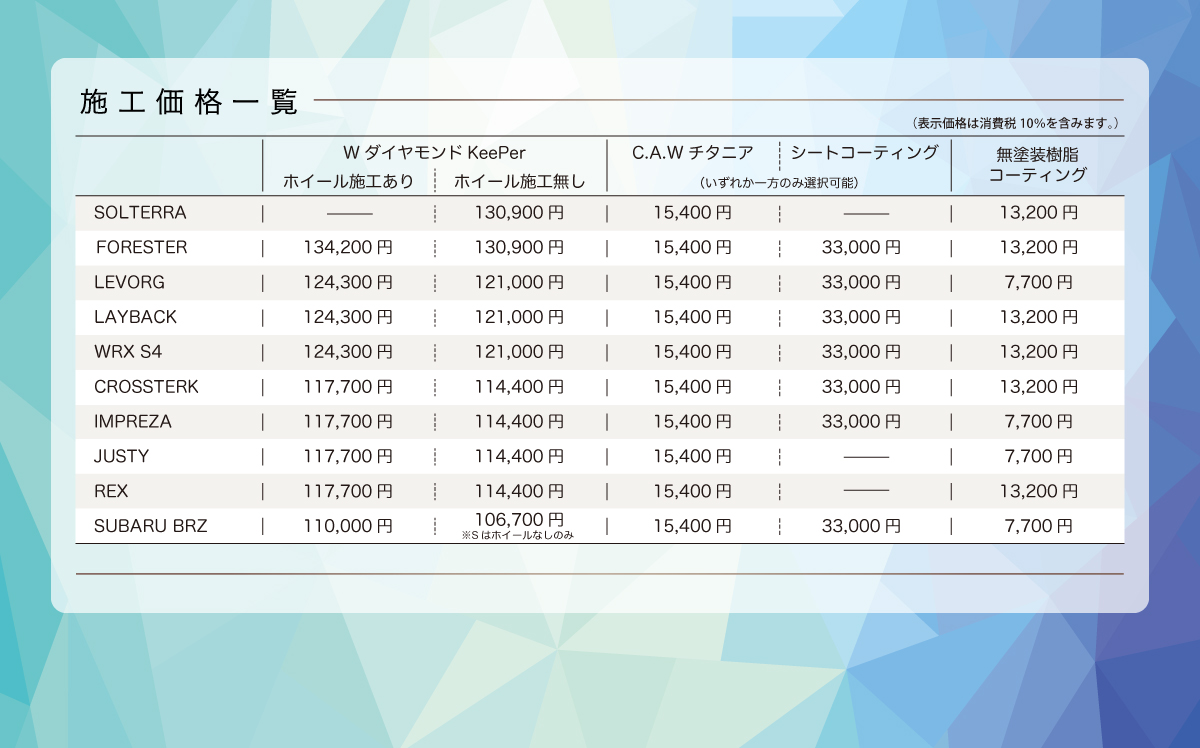The image size is (1200, 748).
Task: Click FORESTER's 134,200円 price
Action: pos(348,247)
